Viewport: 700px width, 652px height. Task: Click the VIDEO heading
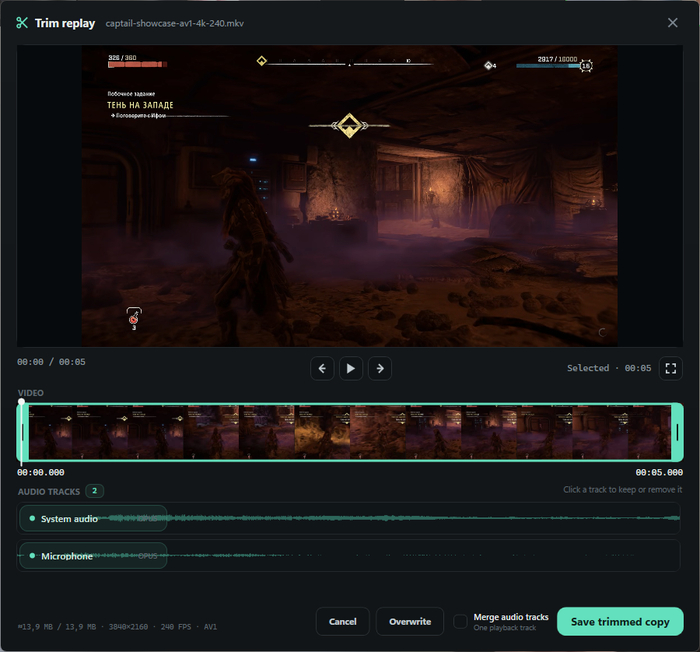pyautogui.click(x=31, y=393)
